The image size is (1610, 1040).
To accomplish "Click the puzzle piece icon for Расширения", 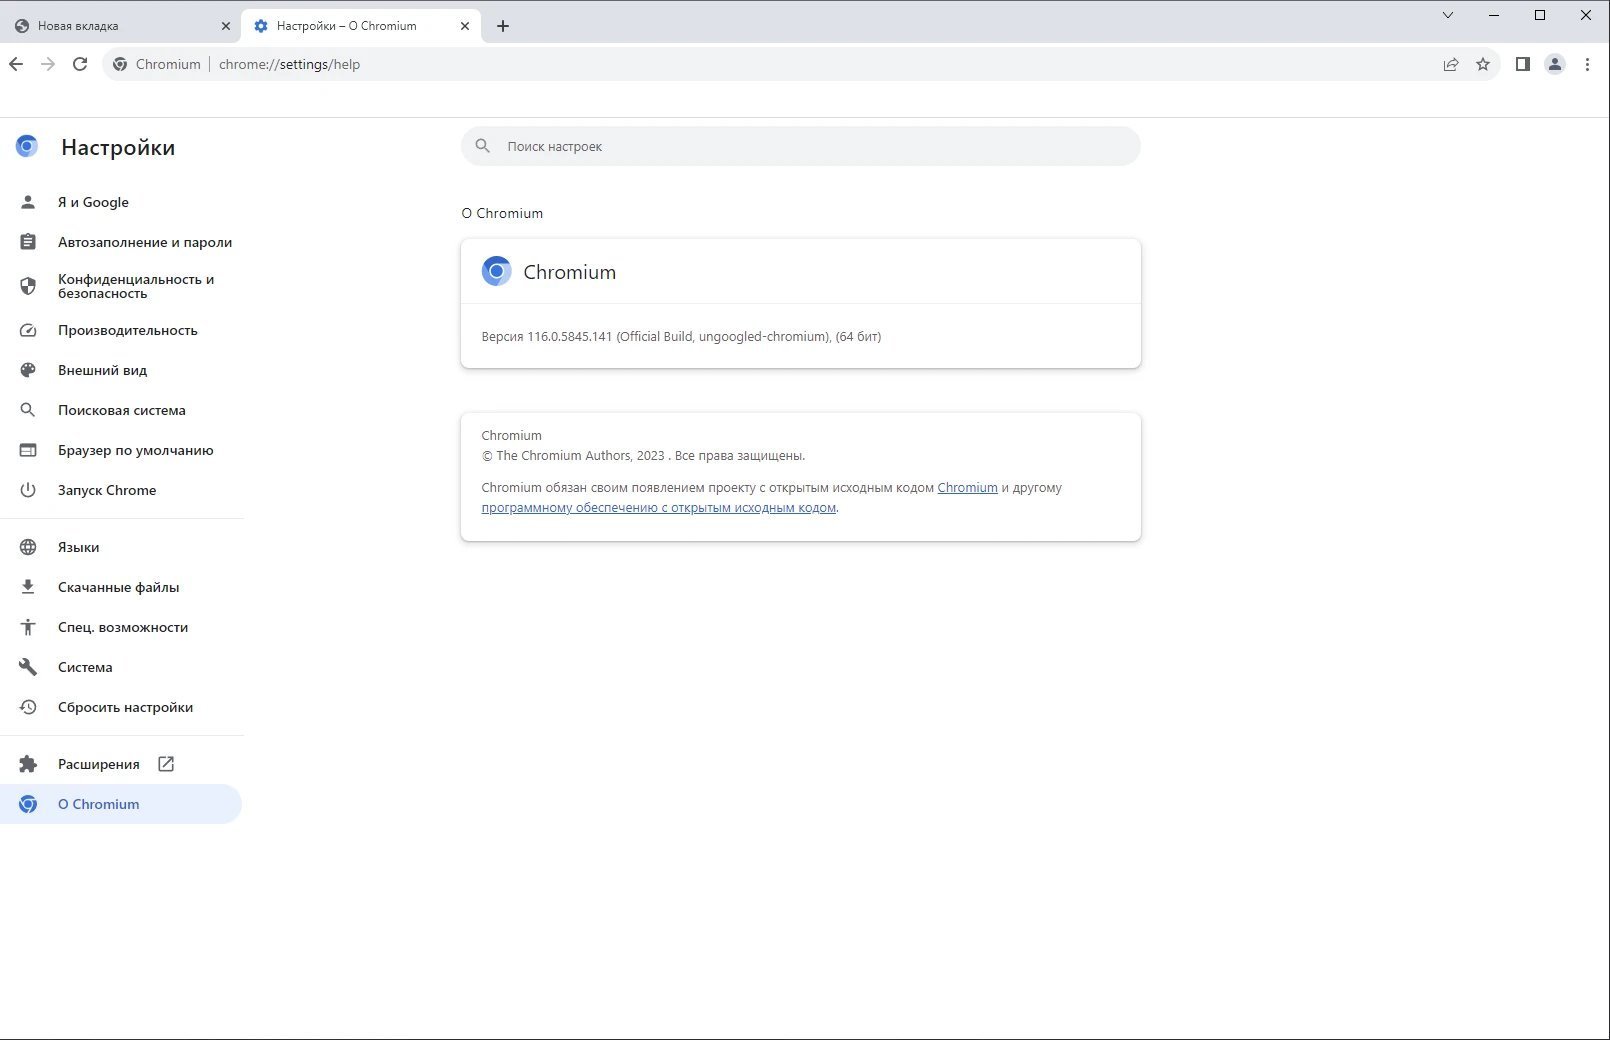I will point(28,764).
